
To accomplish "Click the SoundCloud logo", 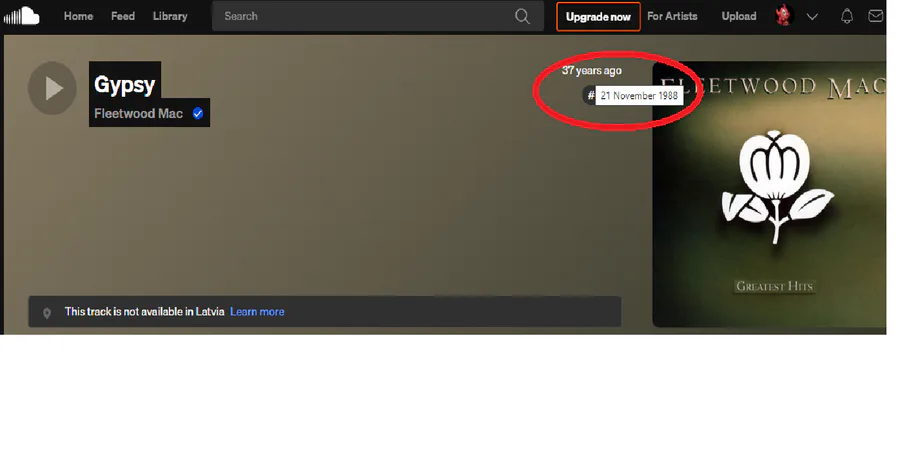I will pyautogui.click(x=22, y=16).
